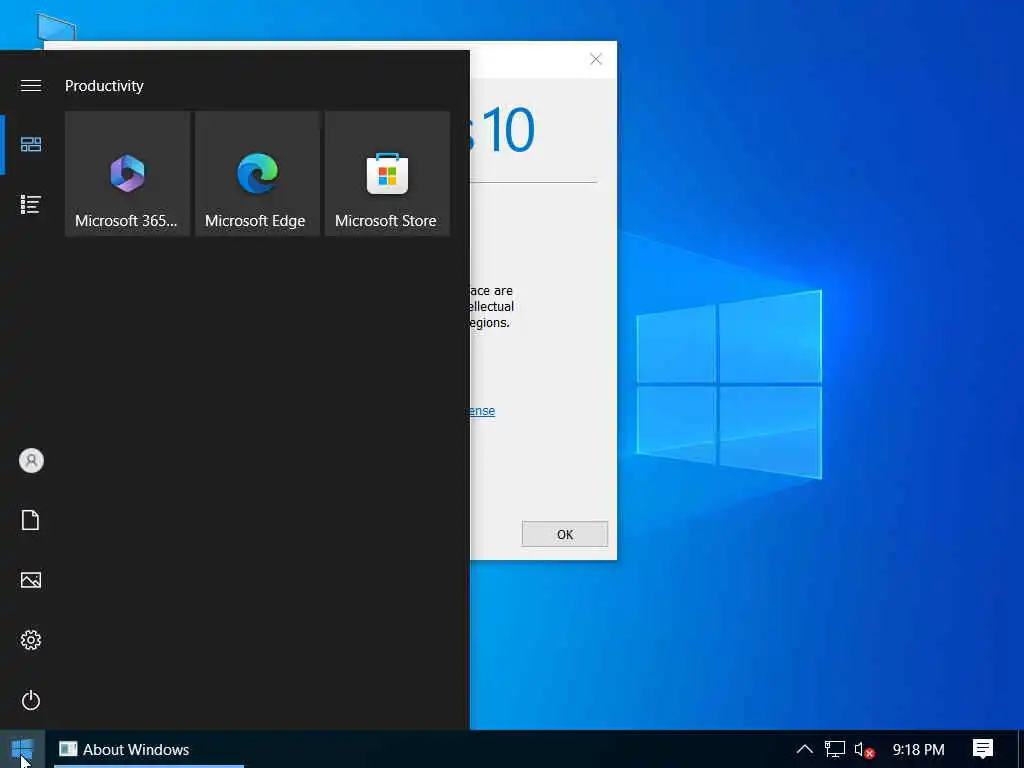1024x768 pixels.
Task: Open the Power options icon
Action: coord(31,700)
